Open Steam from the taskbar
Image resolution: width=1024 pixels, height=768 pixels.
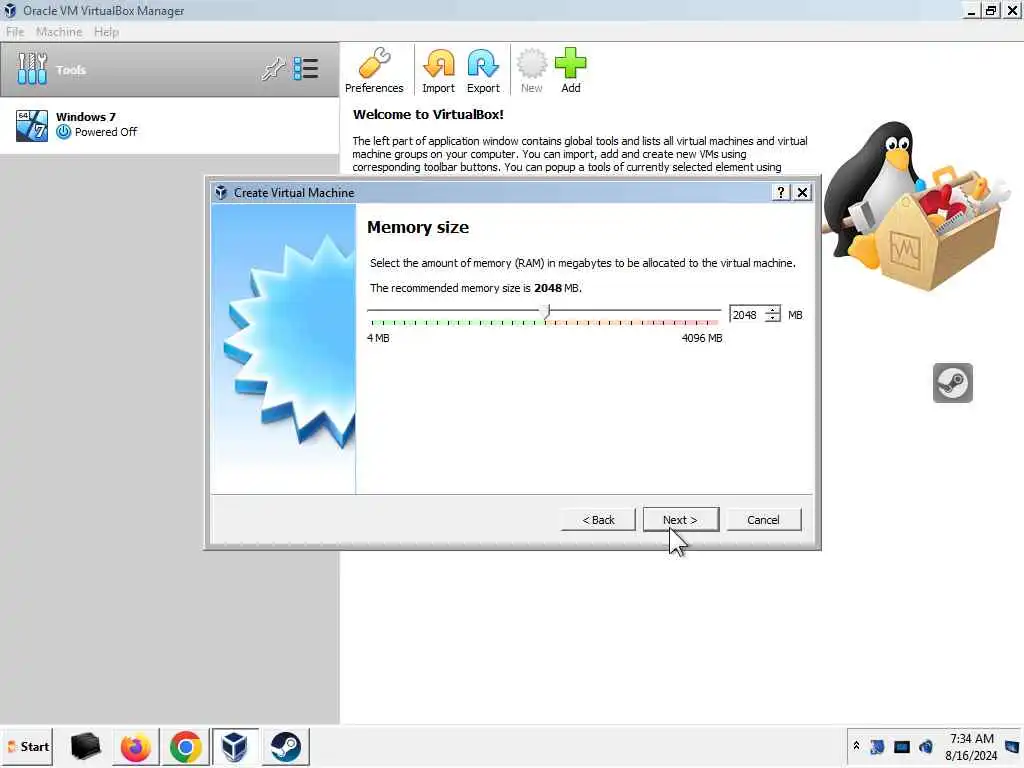[285, 746]
